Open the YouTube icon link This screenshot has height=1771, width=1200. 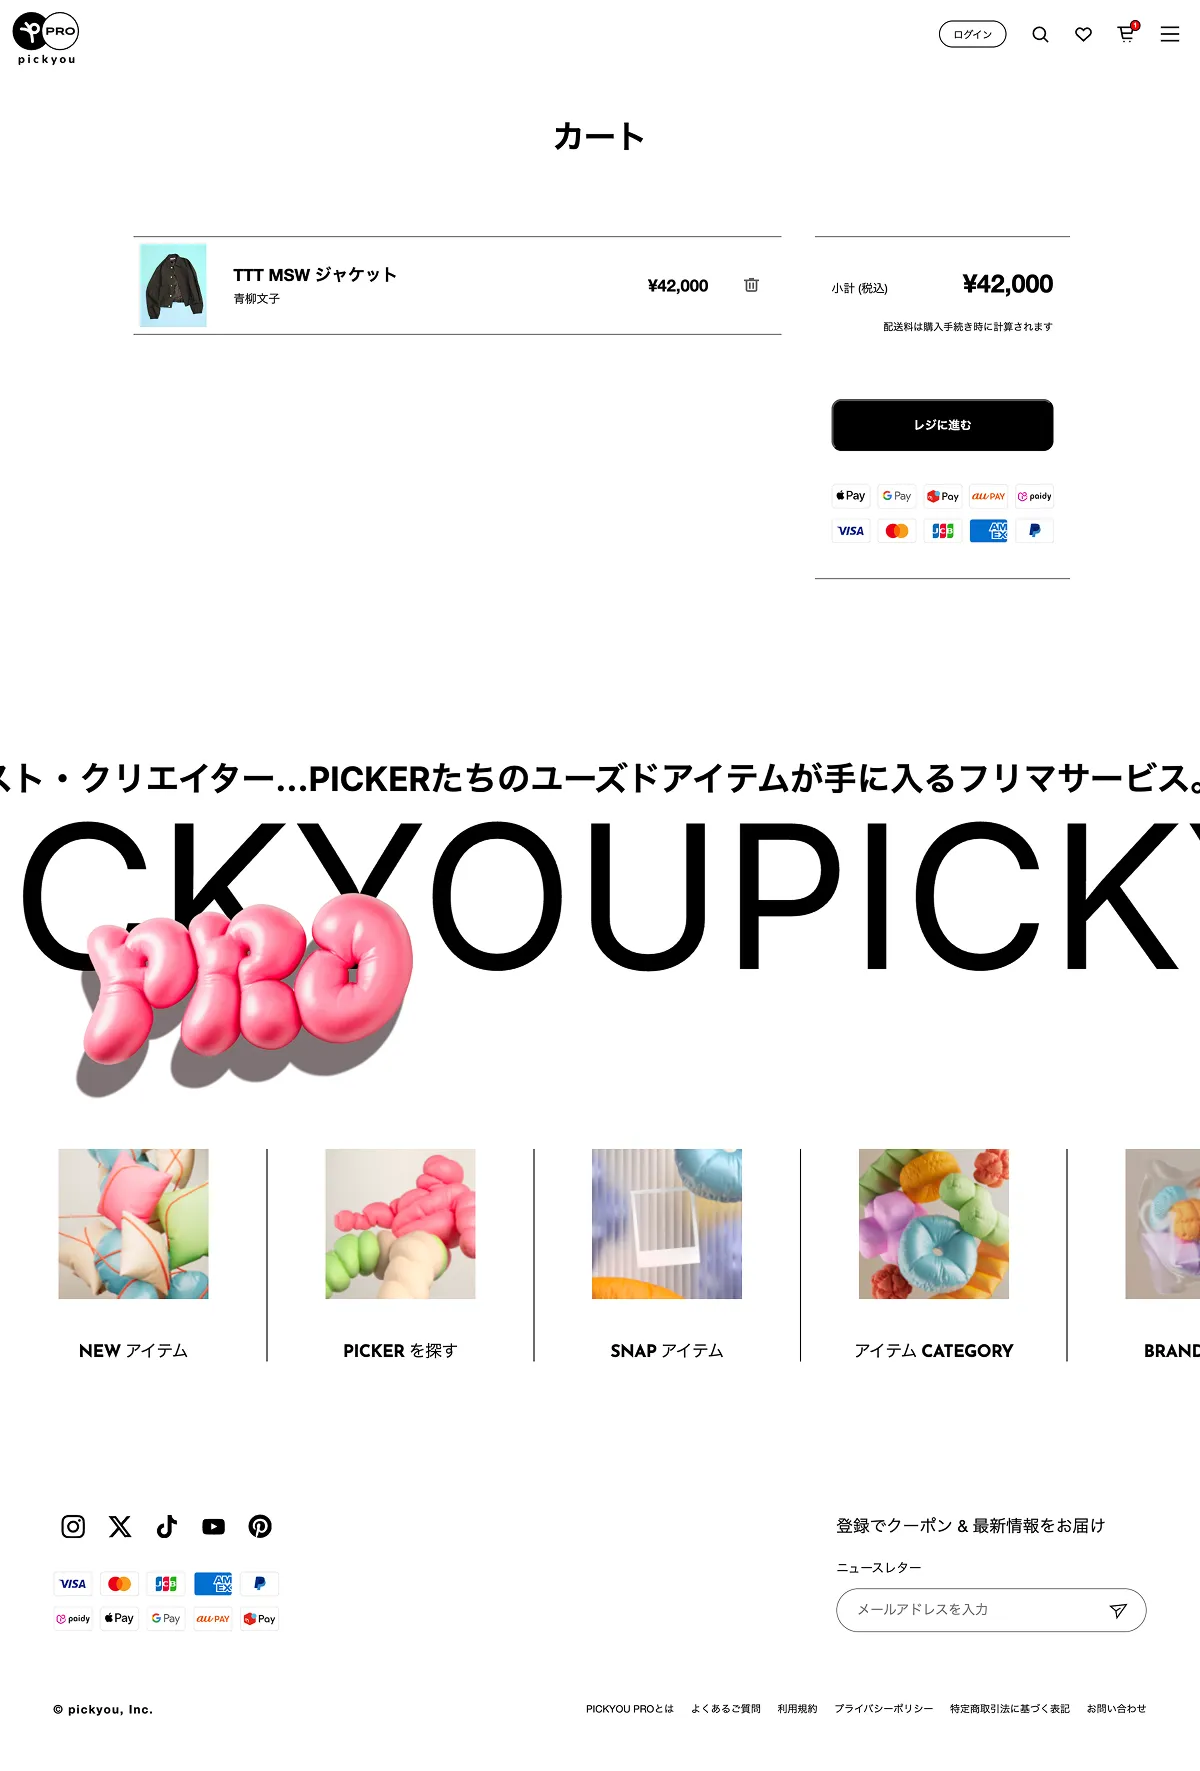coord(213,1526)
